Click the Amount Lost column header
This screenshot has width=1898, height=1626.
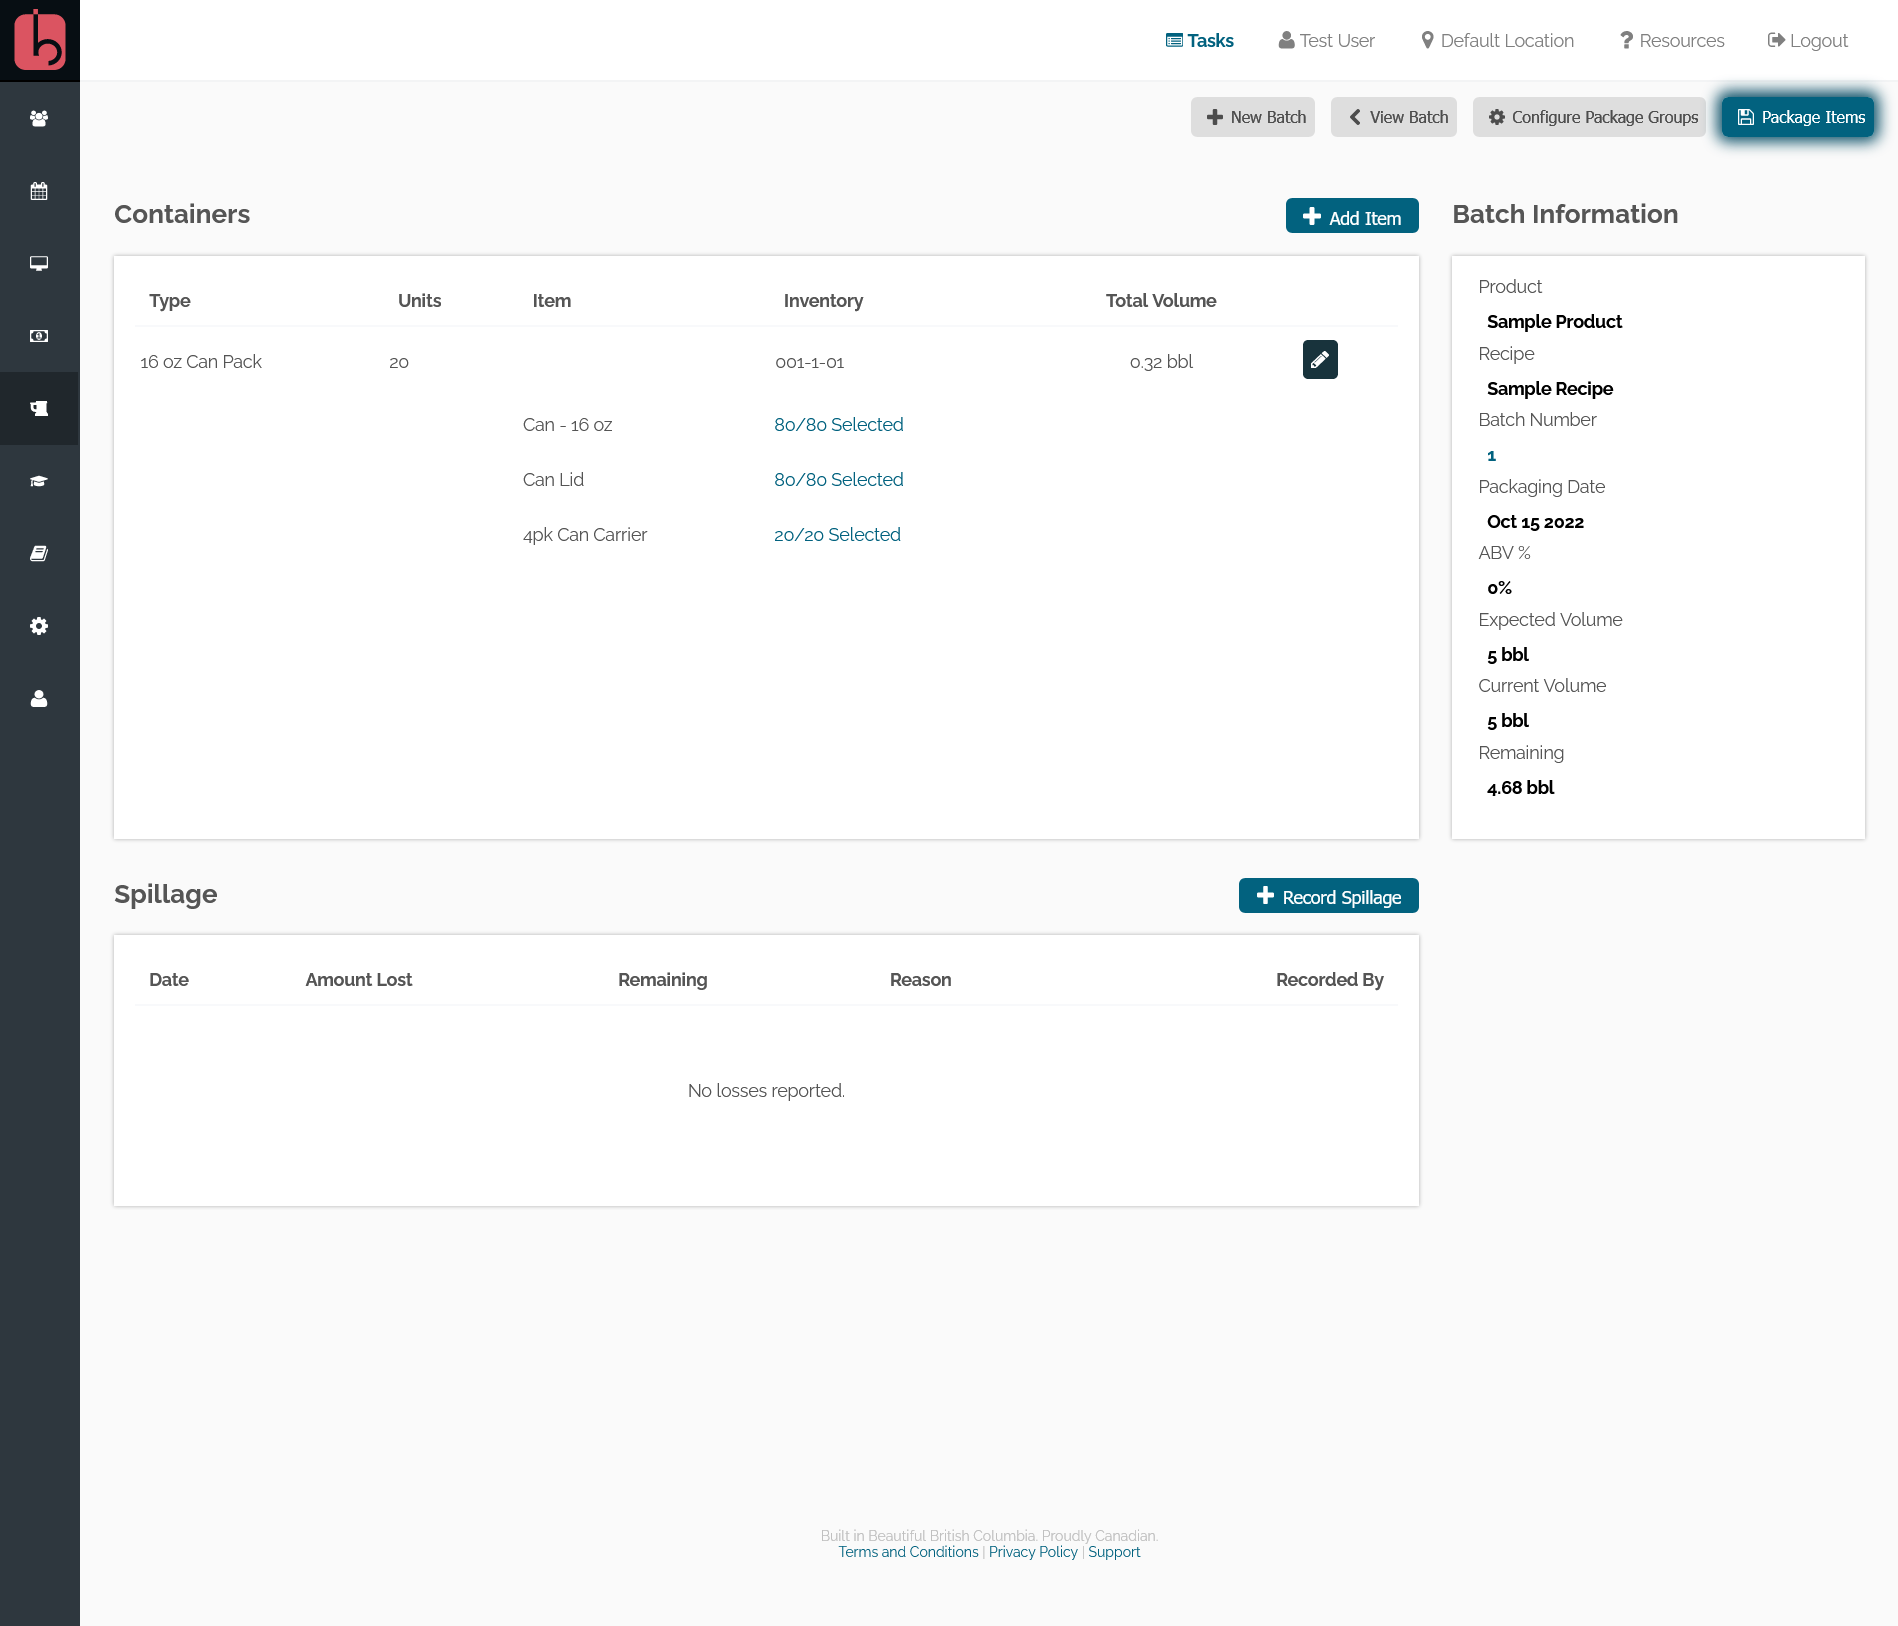[358, 979]
